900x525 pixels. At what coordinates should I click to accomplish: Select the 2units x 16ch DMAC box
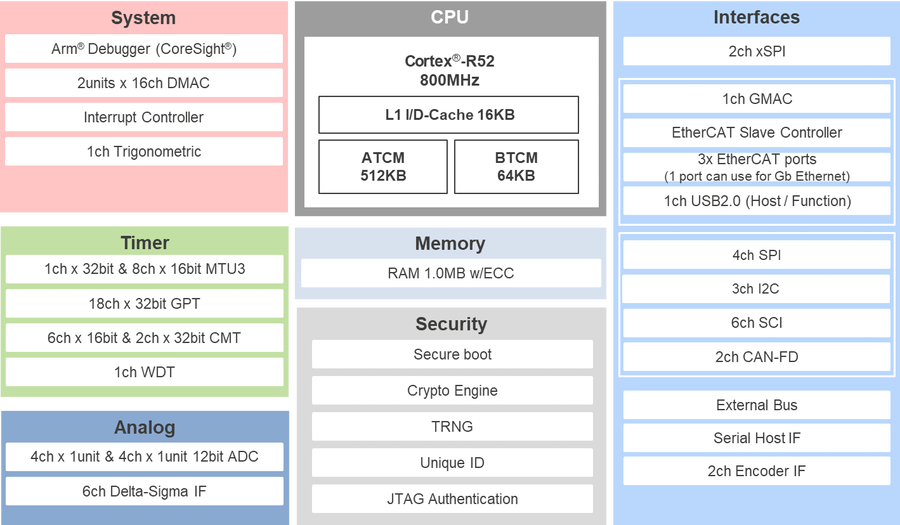(144, 83)
